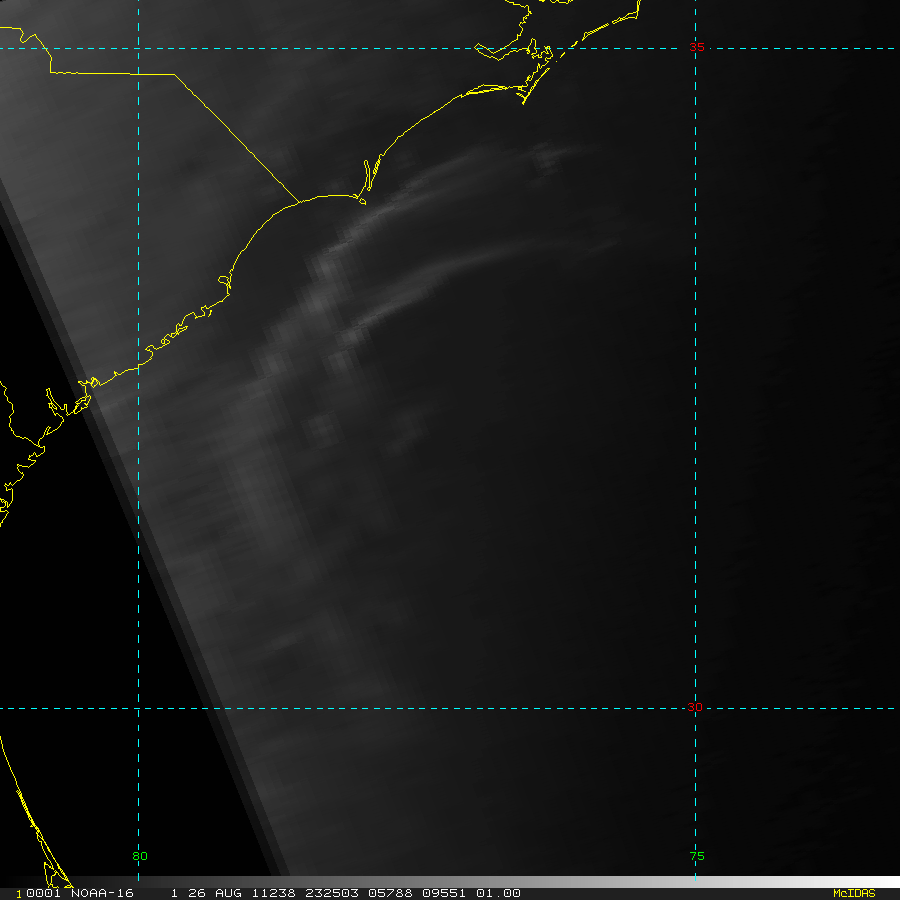Select the 11238 Julian day value

[273, 893]
